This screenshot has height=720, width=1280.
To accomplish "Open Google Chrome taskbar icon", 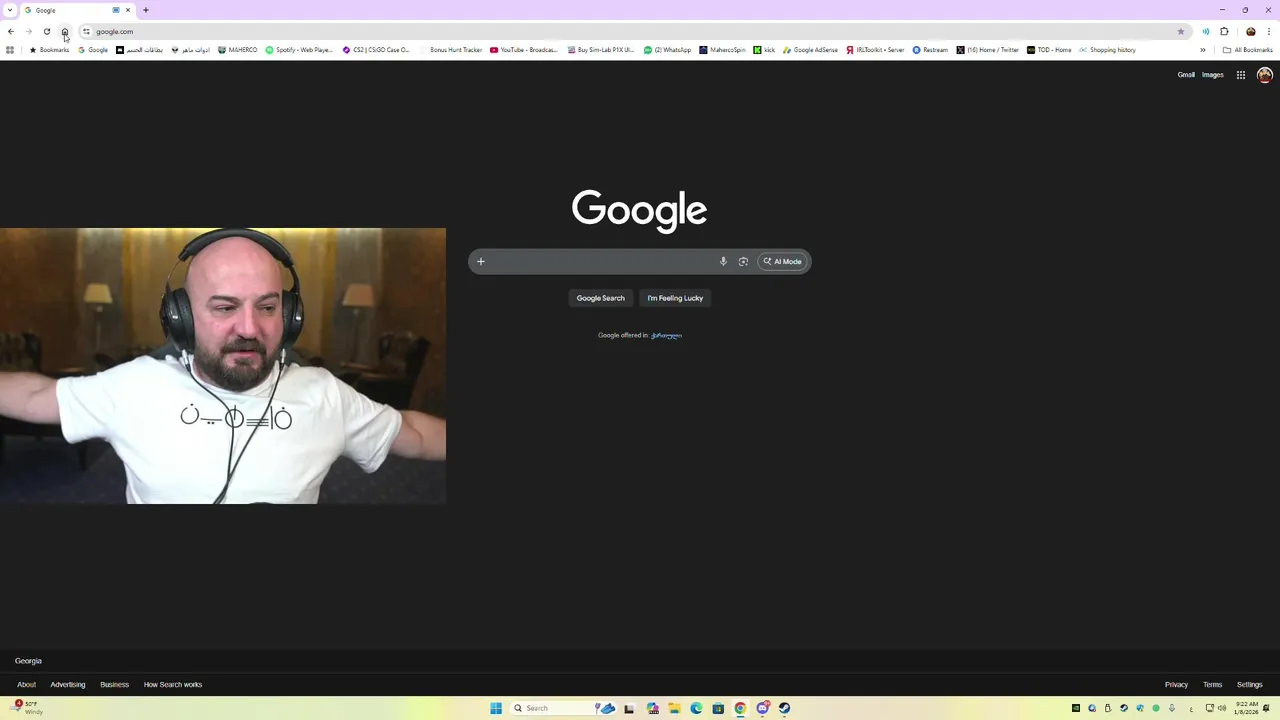I will pyautogui.click(x=740, y=708).
